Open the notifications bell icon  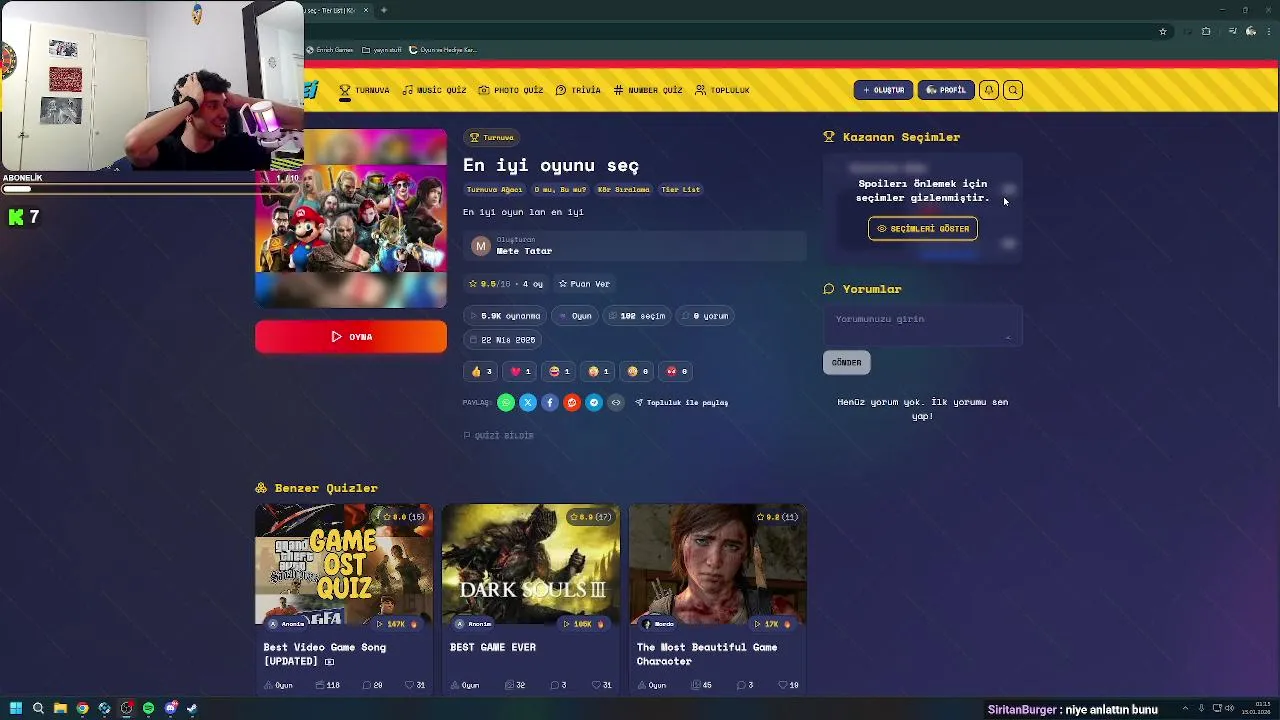coord(989,90)
